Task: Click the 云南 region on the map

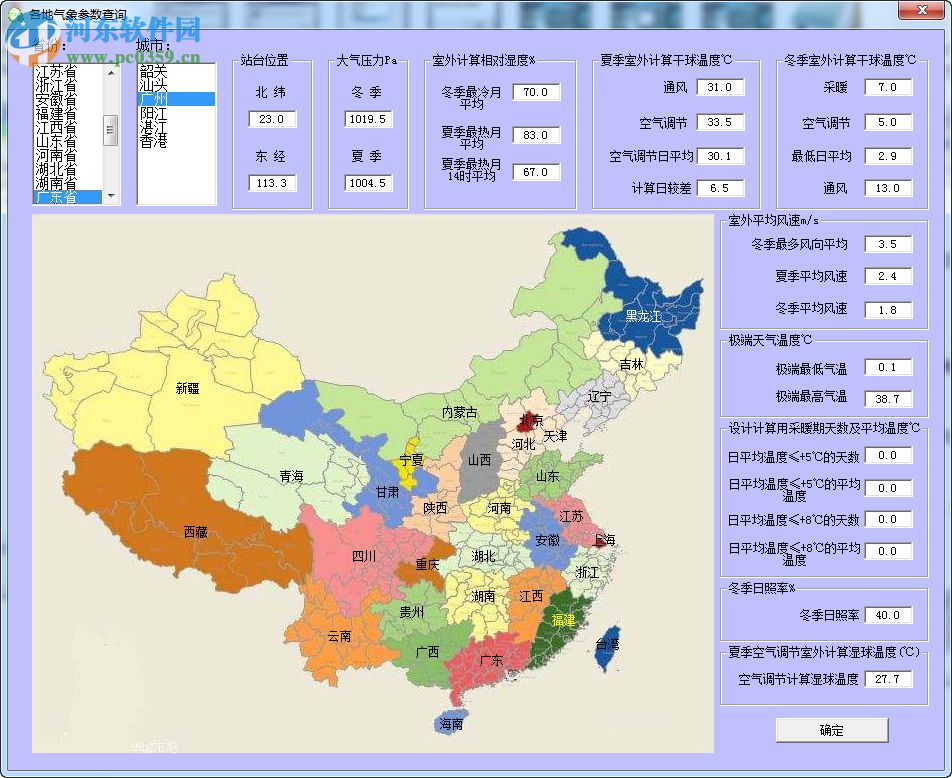Action: point(340,634)
